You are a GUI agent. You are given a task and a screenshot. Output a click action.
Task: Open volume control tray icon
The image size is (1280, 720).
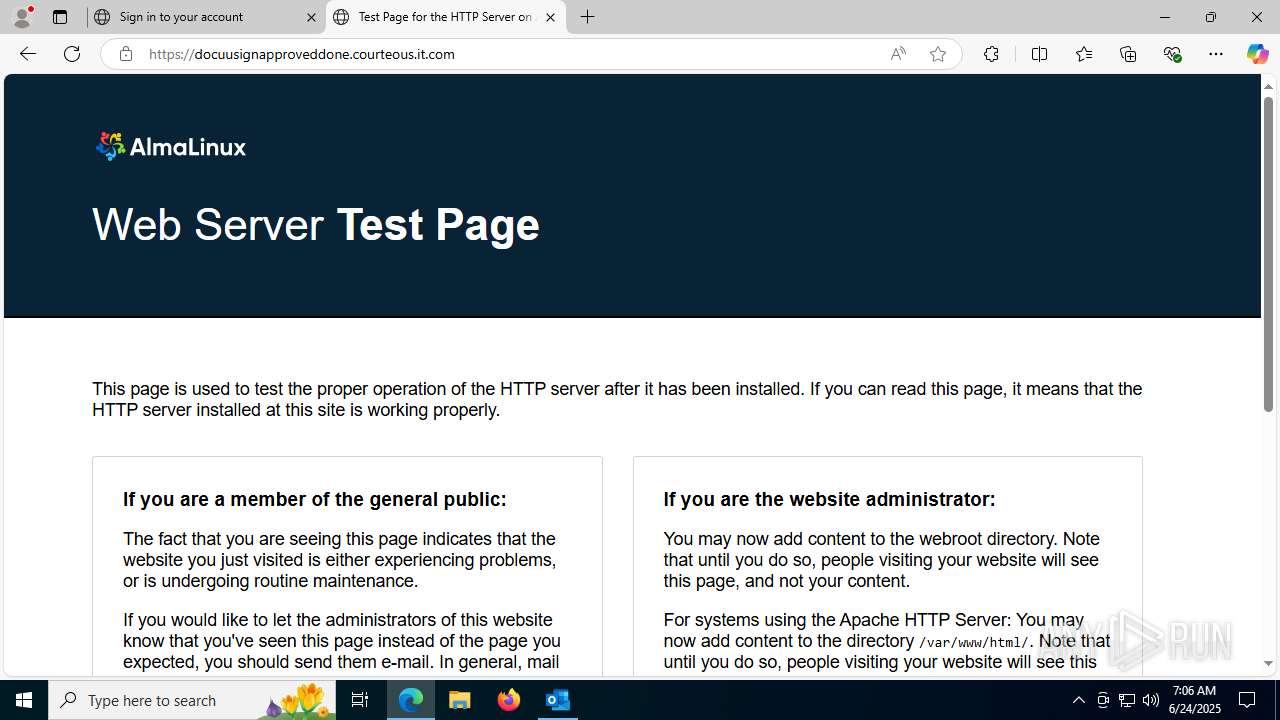1151,700
